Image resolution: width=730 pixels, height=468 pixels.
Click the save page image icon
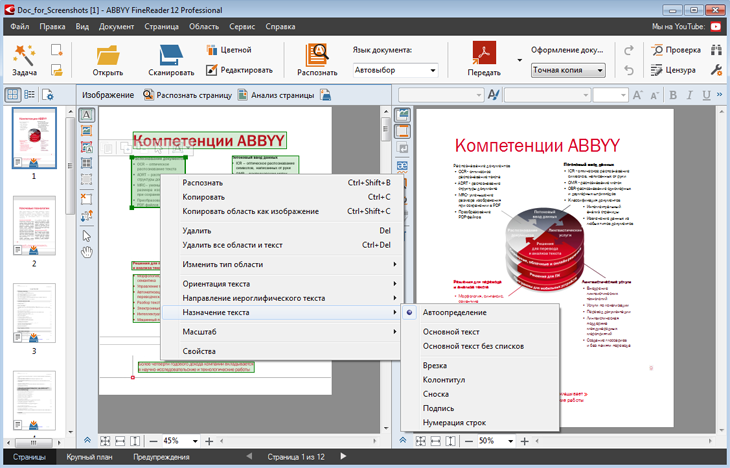coord(326,95)
